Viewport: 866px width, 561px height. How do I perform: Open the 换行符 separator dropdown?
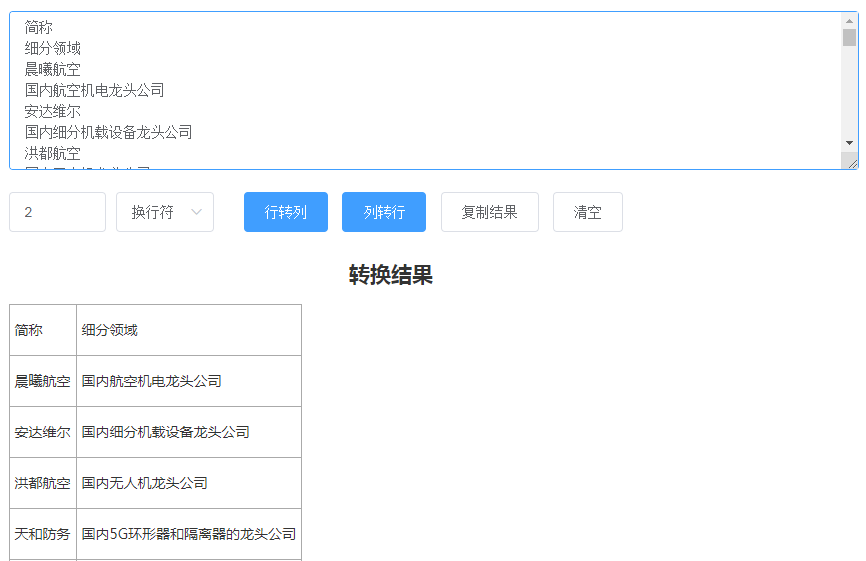coord(164,212)
